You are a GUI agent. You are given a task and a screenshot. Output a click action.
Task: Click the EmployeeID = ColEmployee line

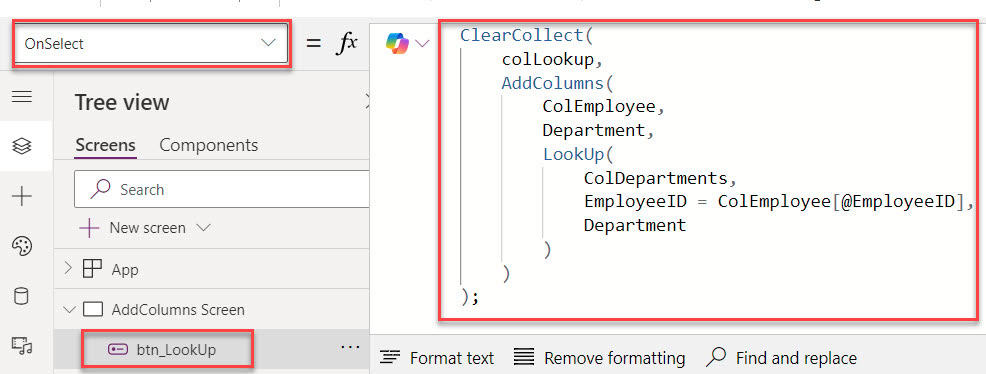(778, 202)
